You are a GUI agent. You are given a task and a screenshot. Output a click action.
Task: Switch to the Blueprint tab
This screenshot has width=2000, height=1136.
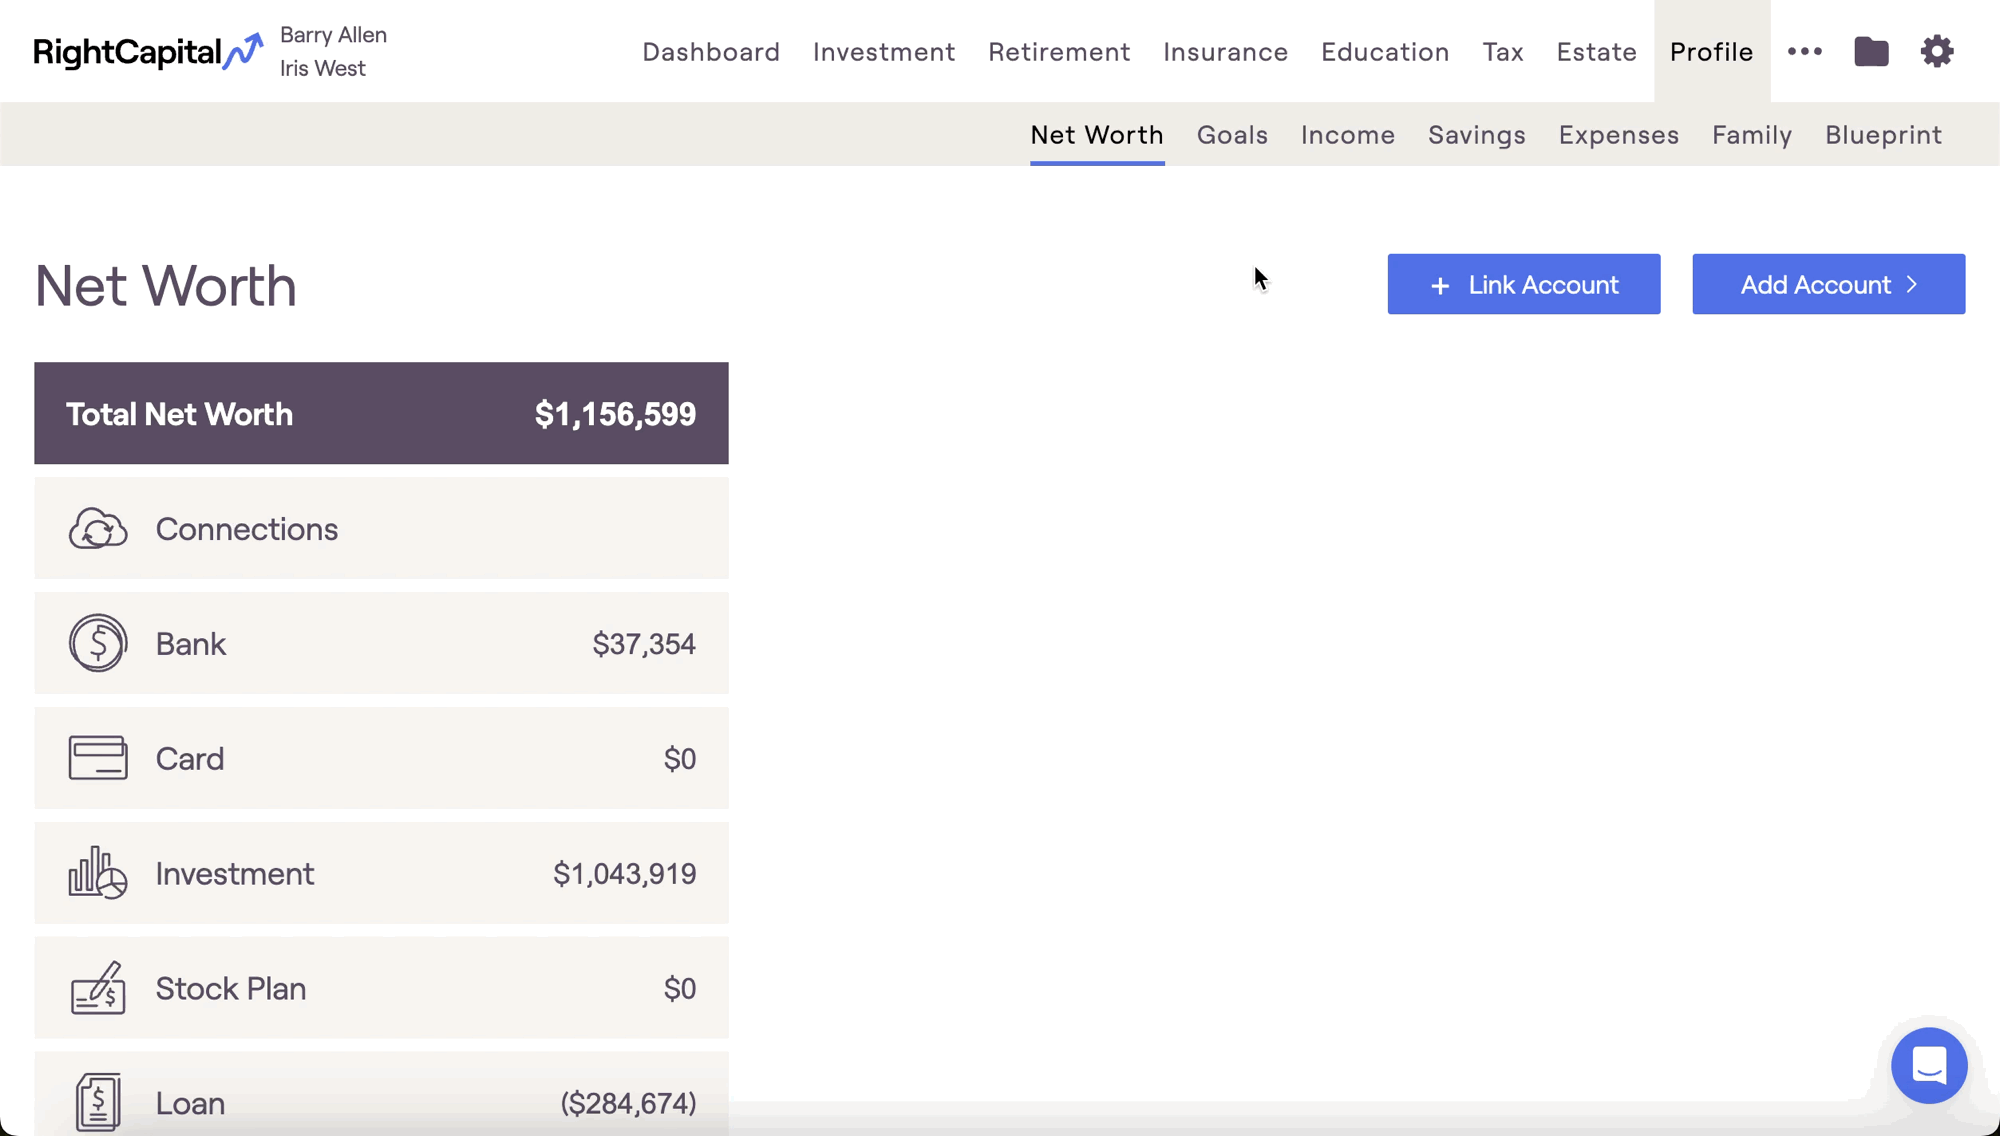point(1883,135)
